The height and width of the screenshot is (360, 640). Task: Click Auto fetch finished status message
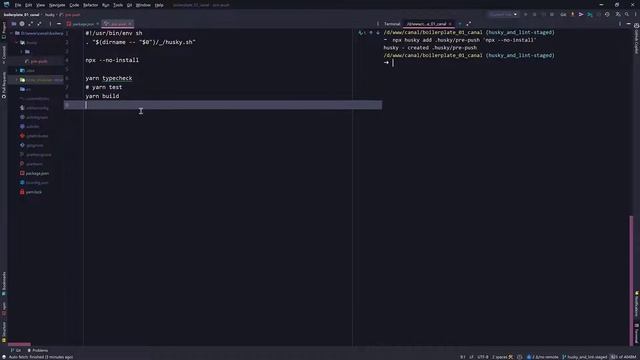[40, 357]
